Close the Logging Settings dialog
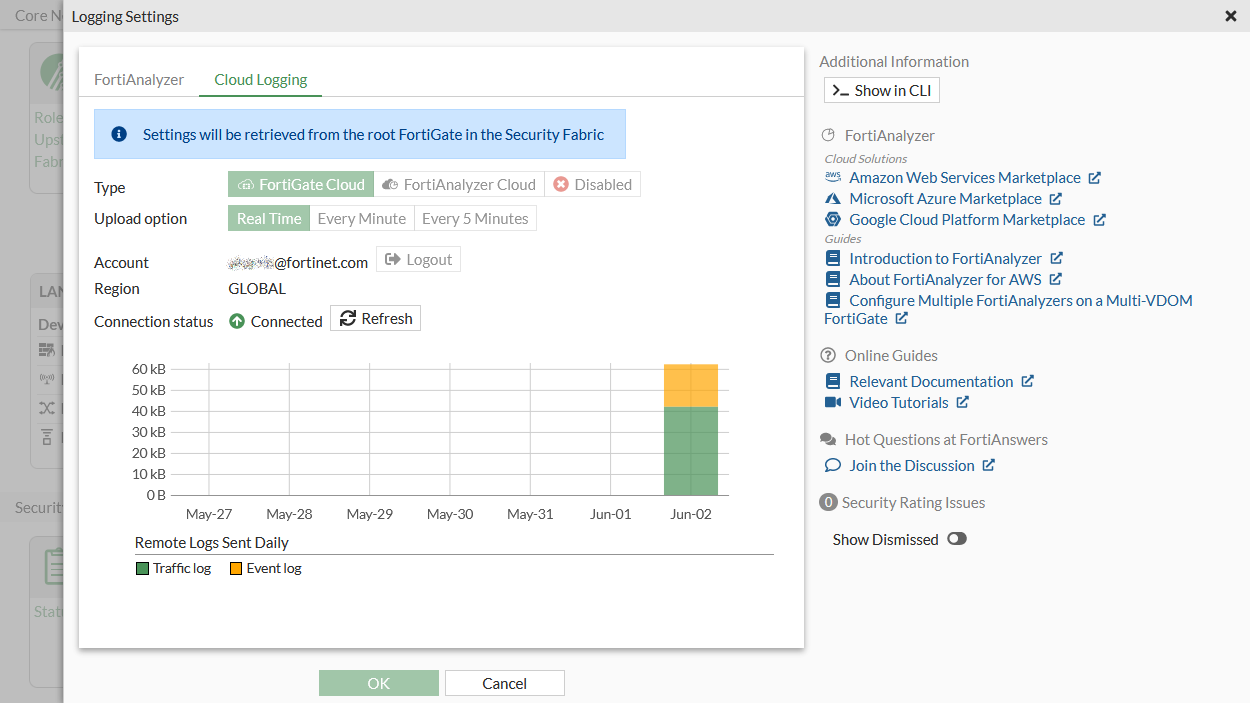 click(x=1230, y=16)
